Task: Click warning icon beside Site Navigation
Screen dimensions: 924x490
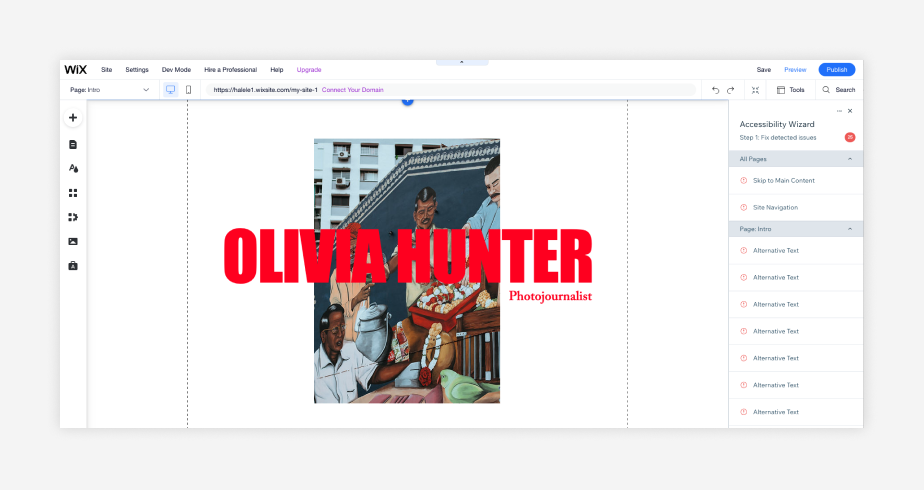Action: pyautogui.click(x=744, y=207)
